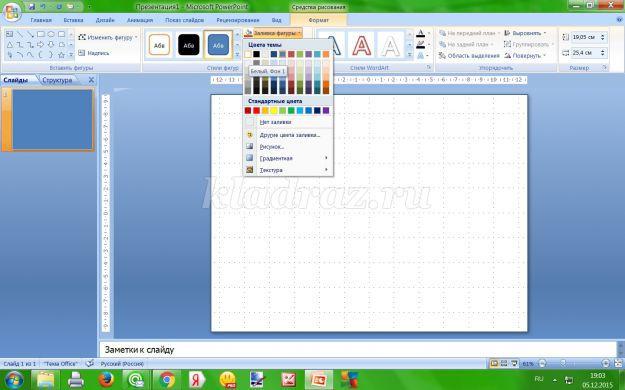Image resolution: width=625 pixels, height=390 pixels.
Task: Select the oval shape in shapes gallery
Action: pos(51,34)
